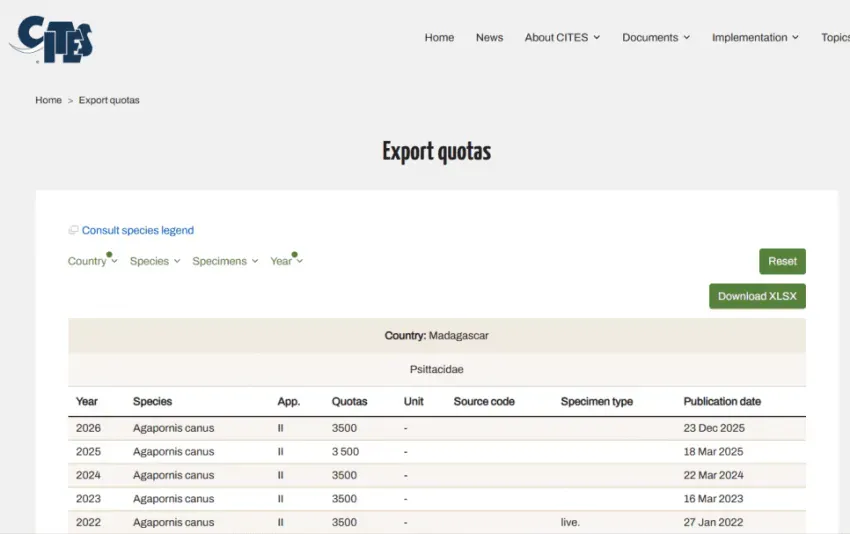Open the News menu item
The height and width of the screenshot is (534, 850).
pyautogui.click(x=490, y=37)
